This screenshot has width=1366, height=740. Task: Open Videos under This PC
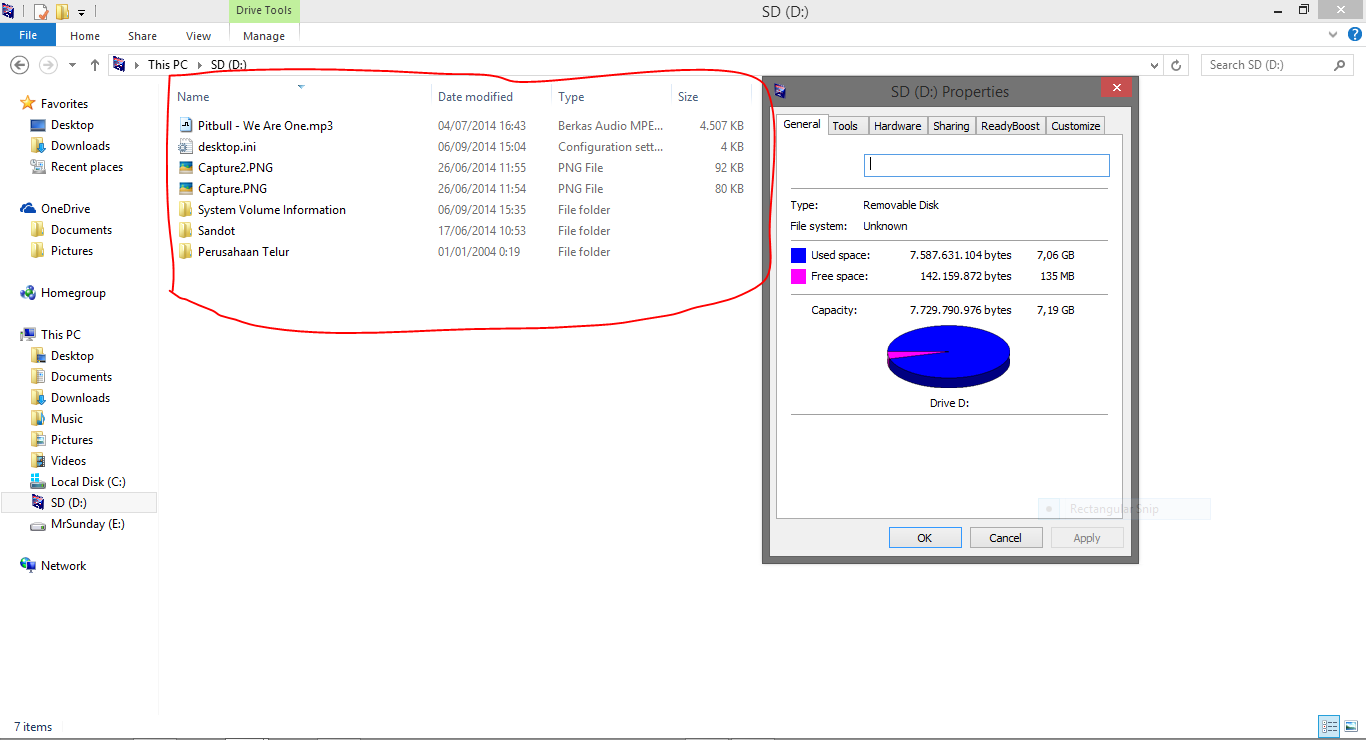pos(68,461)
